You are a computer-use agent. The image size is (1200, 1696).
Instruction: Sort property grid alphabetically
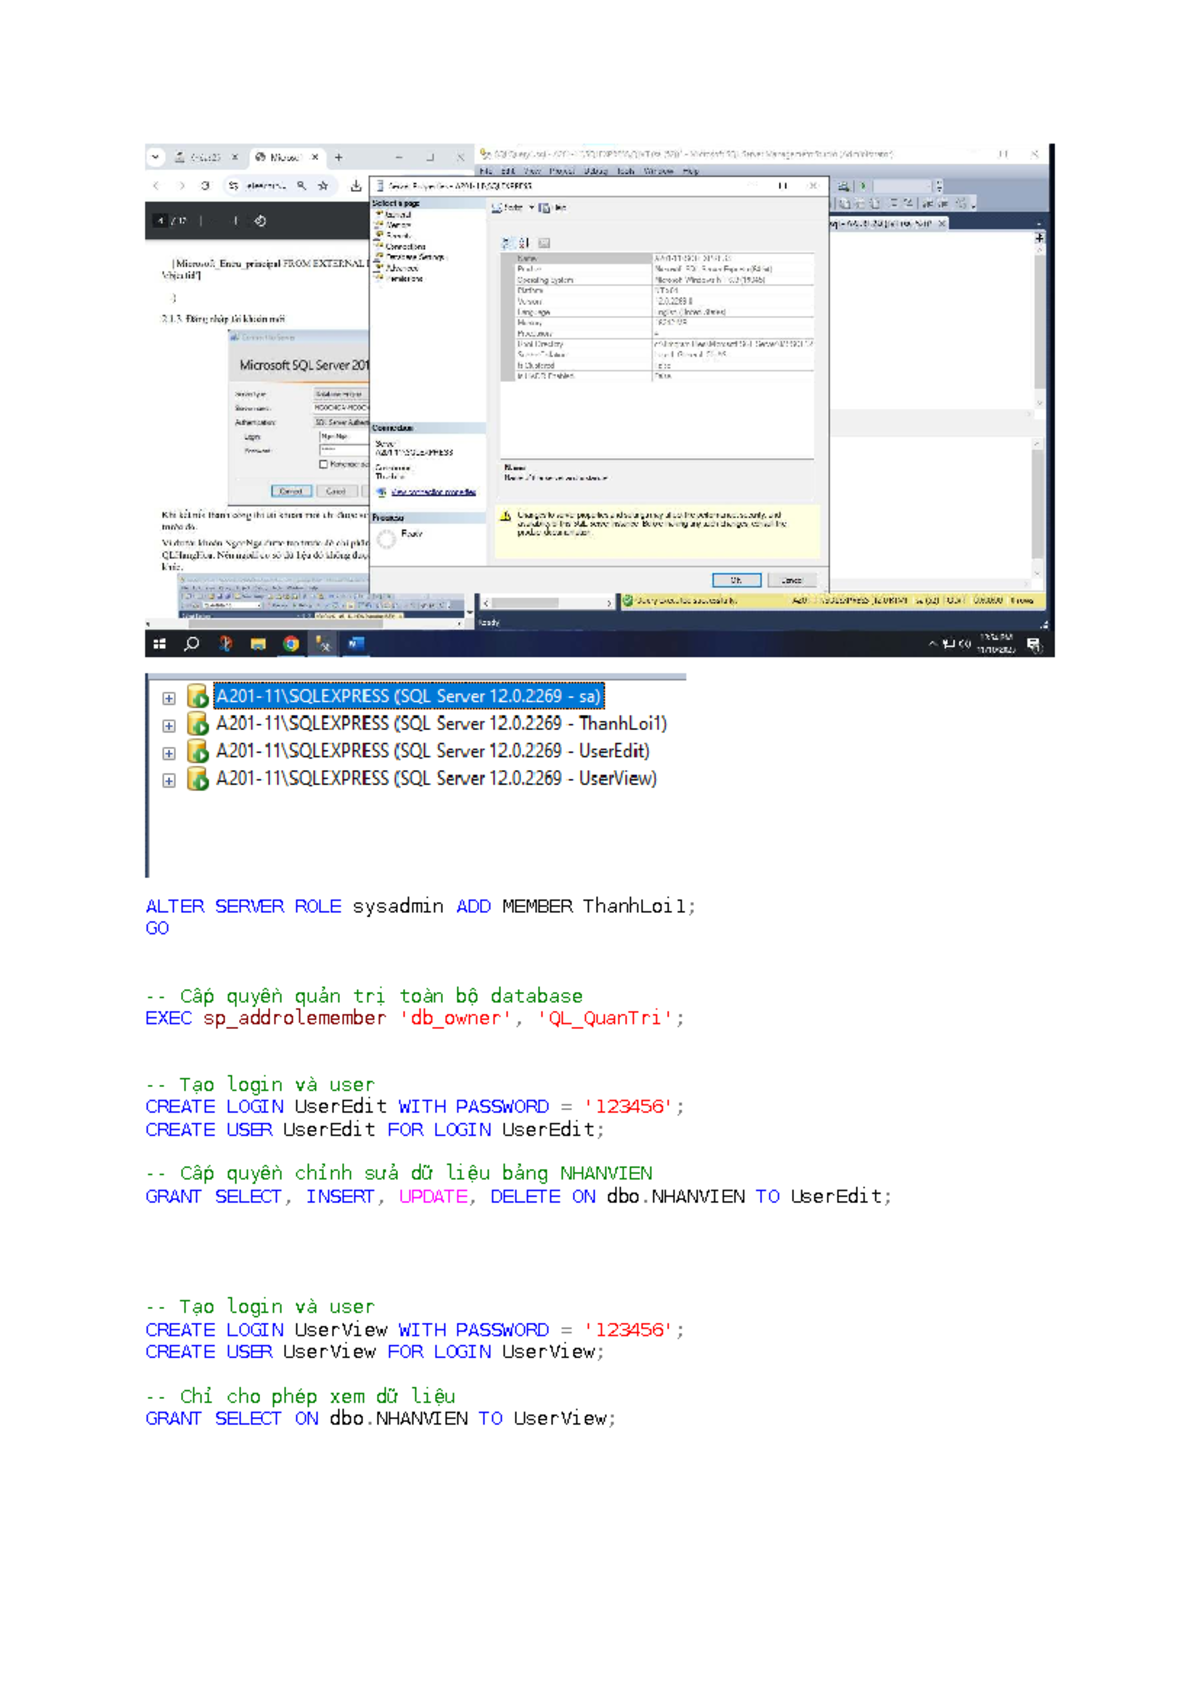pos(523,243)
